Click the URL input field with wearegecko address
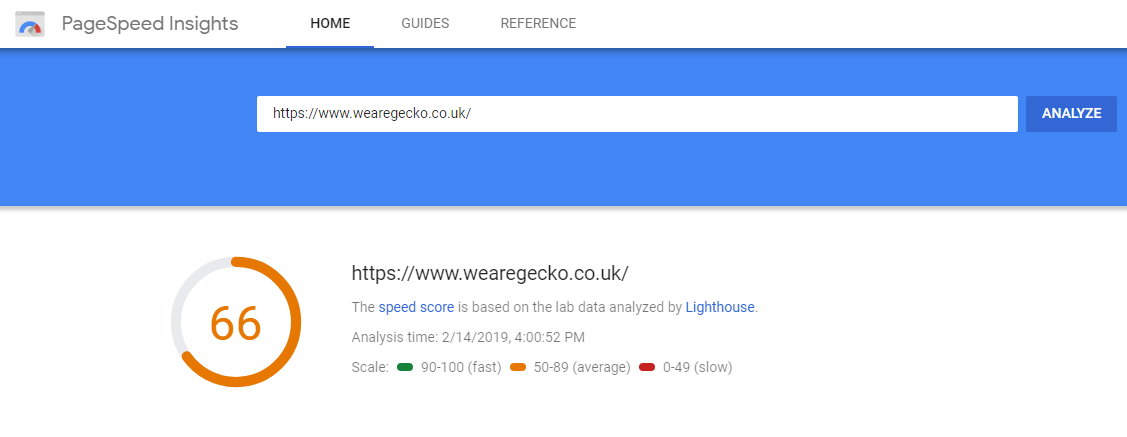This screenshot has height=437, width=1127. [637, 114]
